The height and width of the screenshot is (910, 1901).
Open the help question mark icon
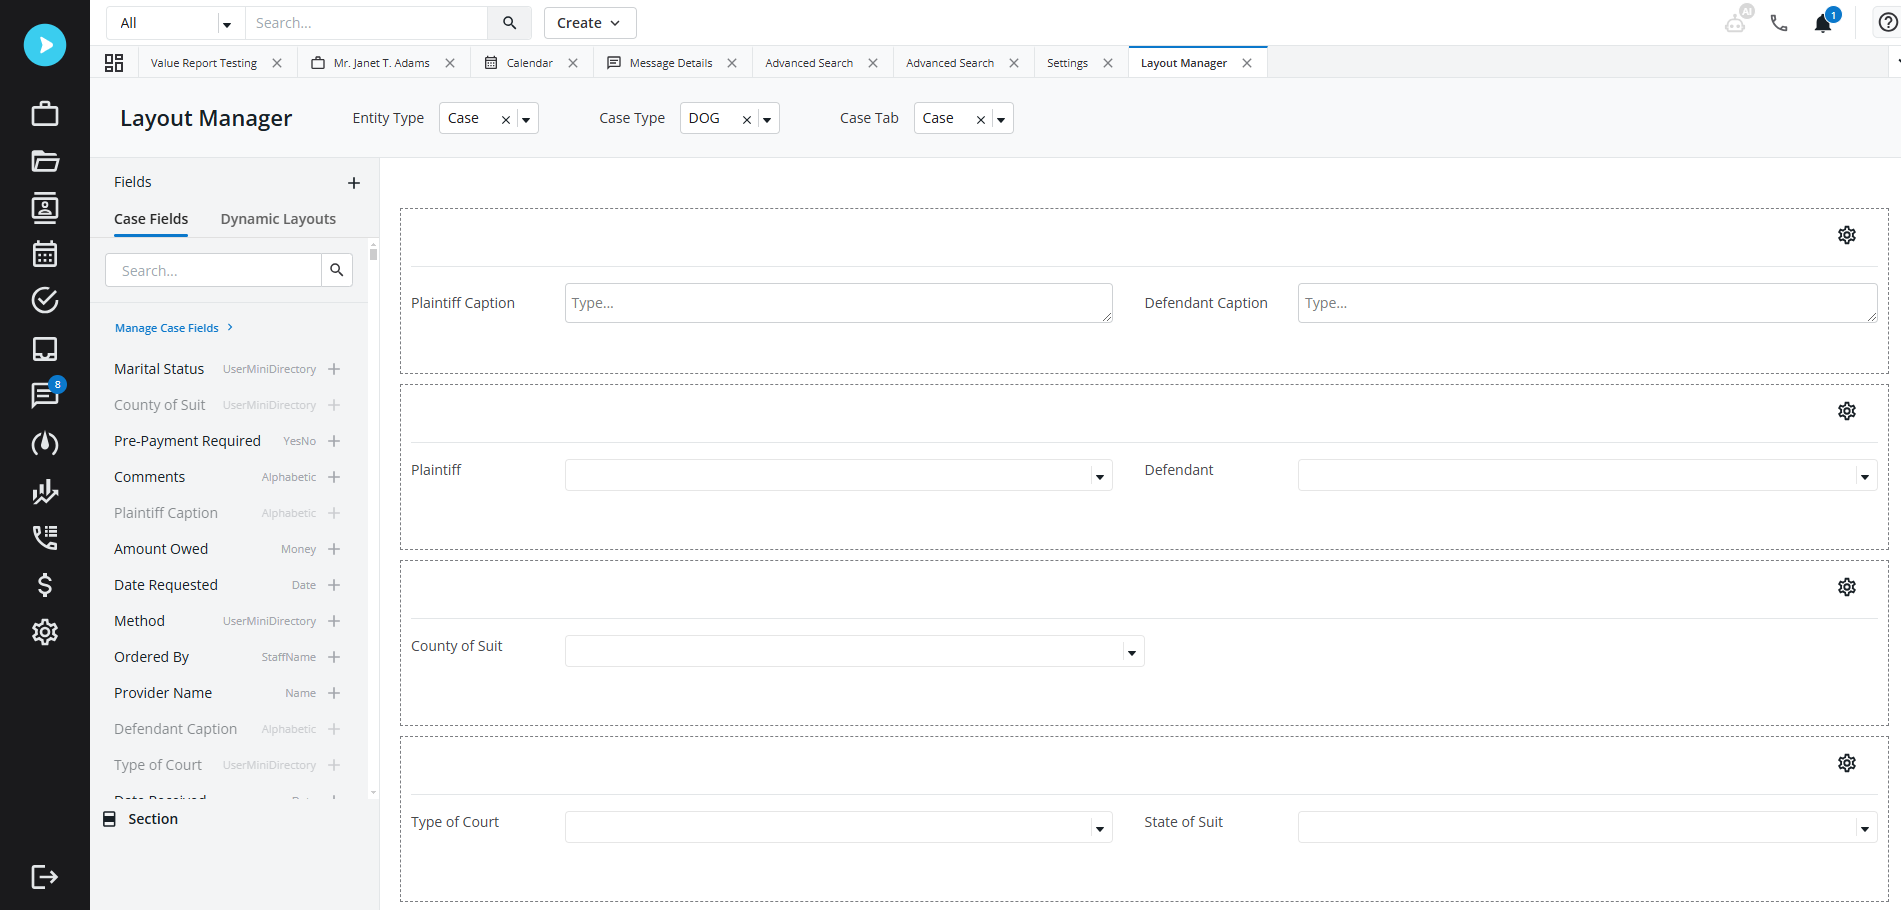1888,23
